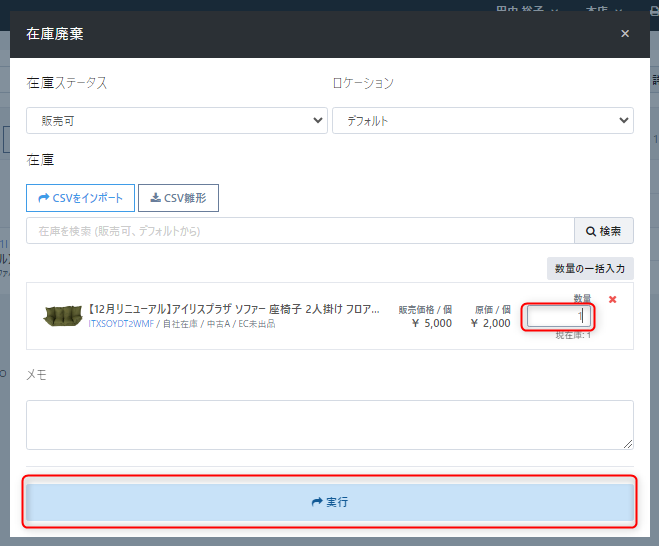This screenshot has width=659, height=546.
Task: Click 数量の一括入力 button
Action: pos(590,269)
